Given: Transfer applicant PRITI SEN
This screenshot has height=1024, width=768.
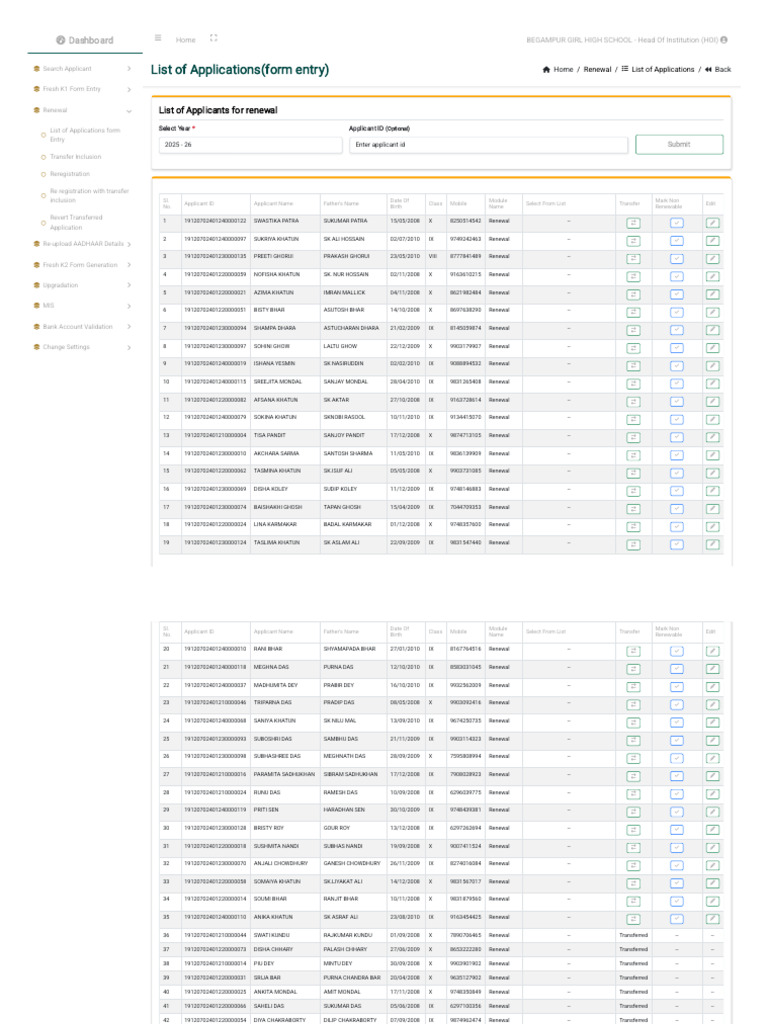Looking at the screenshot, I should point(633,812).
